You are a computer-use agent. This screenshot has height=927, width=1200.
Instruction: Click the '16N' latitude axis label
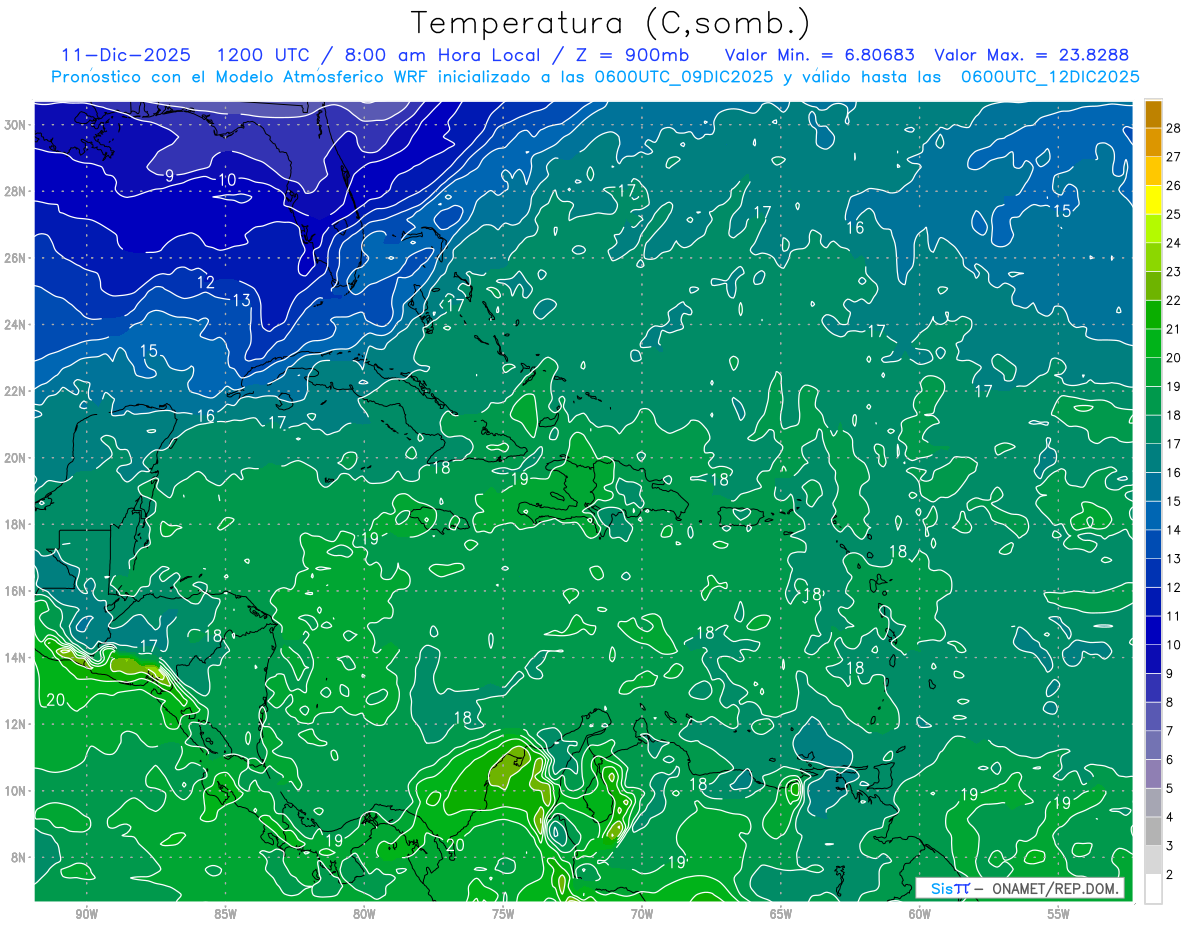[x=15, y=591]
